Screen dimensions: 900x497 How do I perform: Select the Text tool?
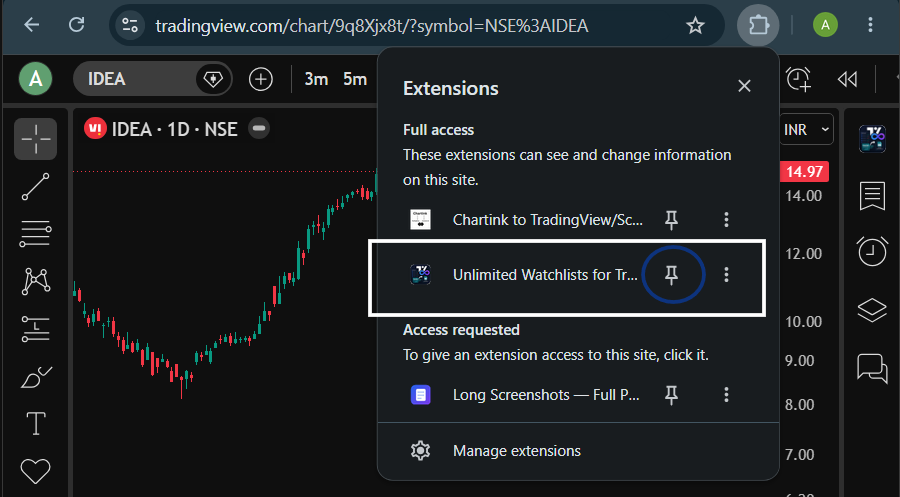(36, 424)
